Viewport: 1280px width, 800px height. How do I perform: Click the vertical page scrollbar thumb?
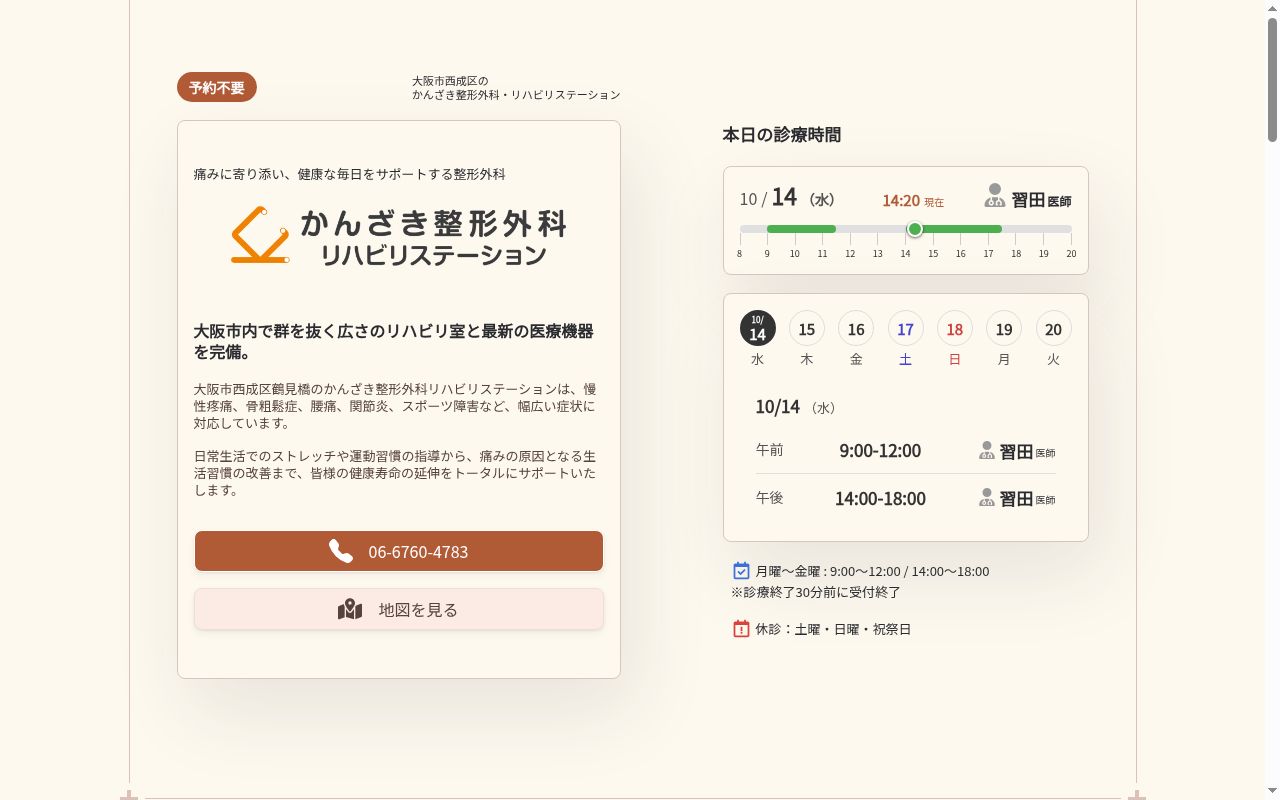1272,80
